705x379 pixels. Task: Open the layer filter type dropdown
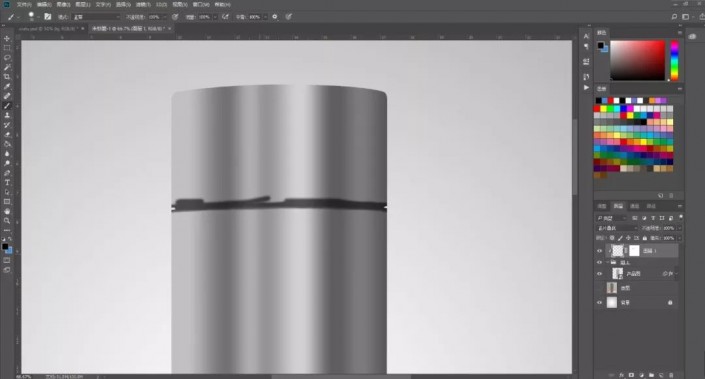611,218
